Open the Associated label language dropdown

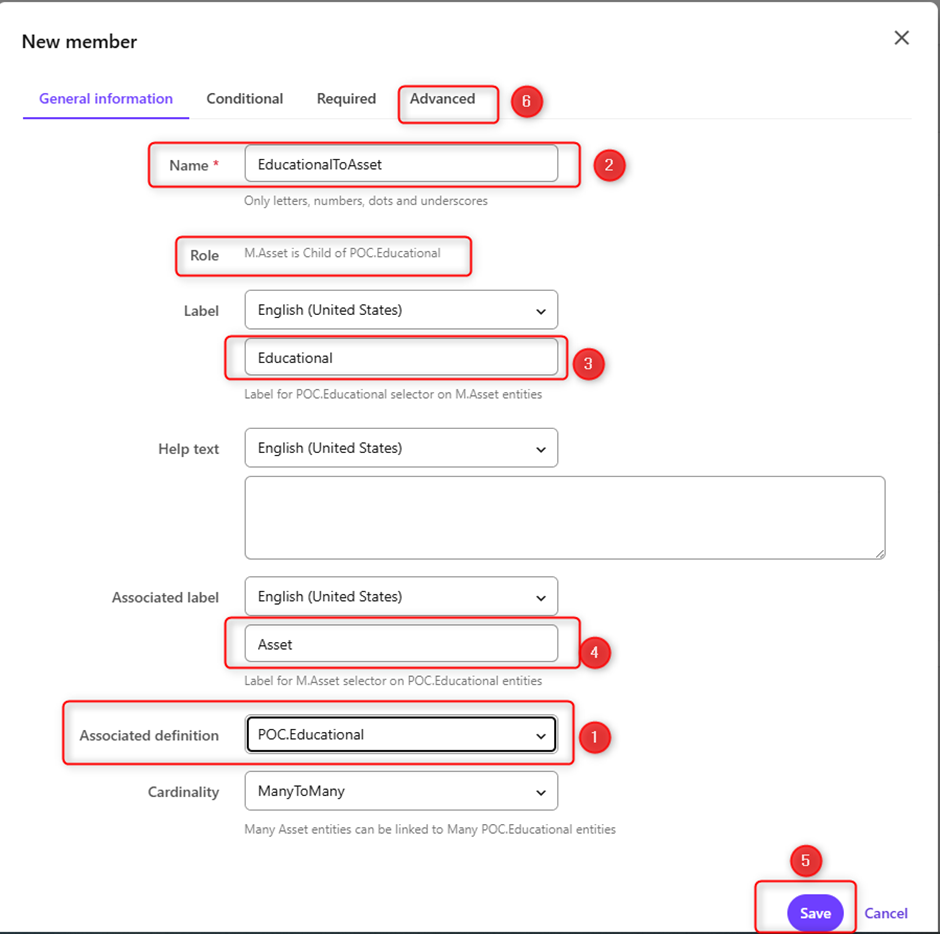(401, 596)
